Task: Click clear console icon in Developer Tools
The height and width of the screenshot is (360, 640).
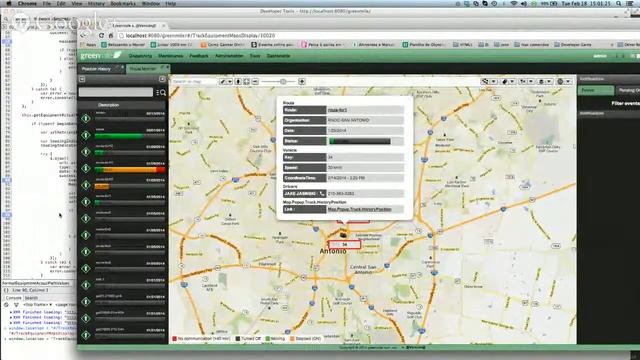Action: click(6, 304)
